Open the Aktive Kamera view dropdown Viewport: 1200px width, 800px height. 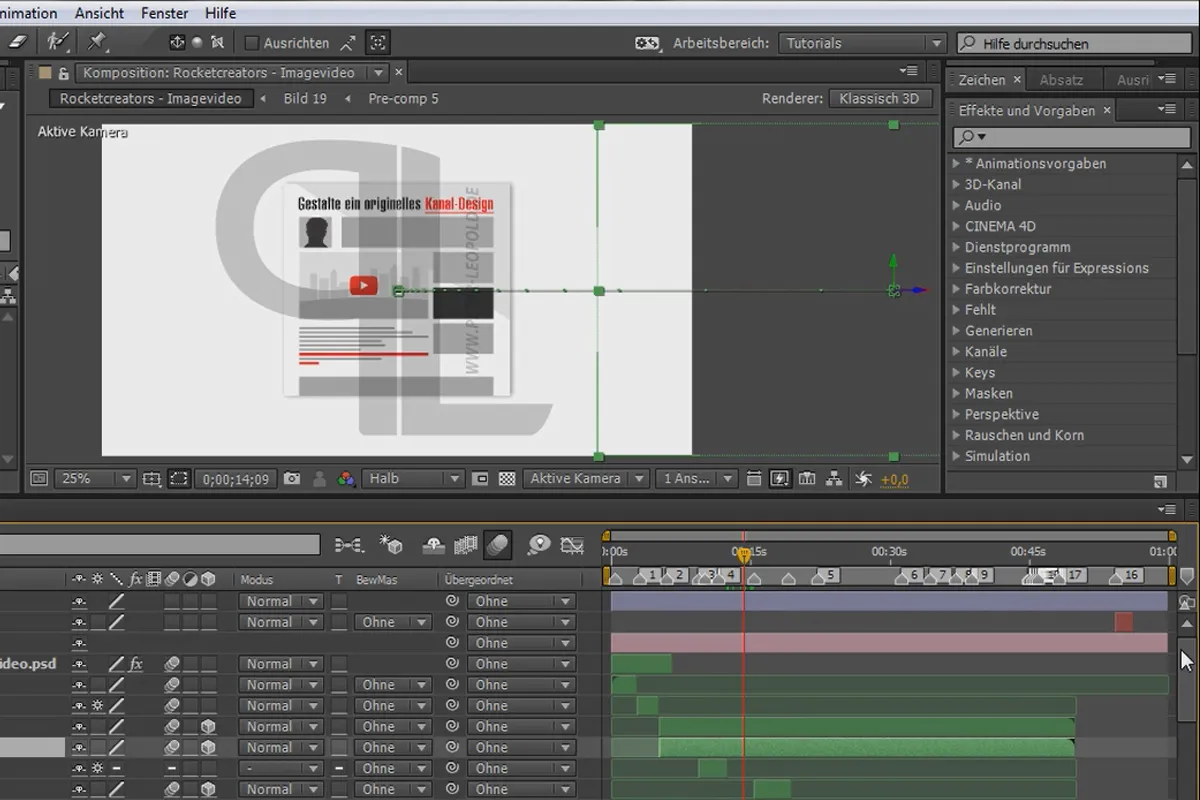(x=586, y=479)
